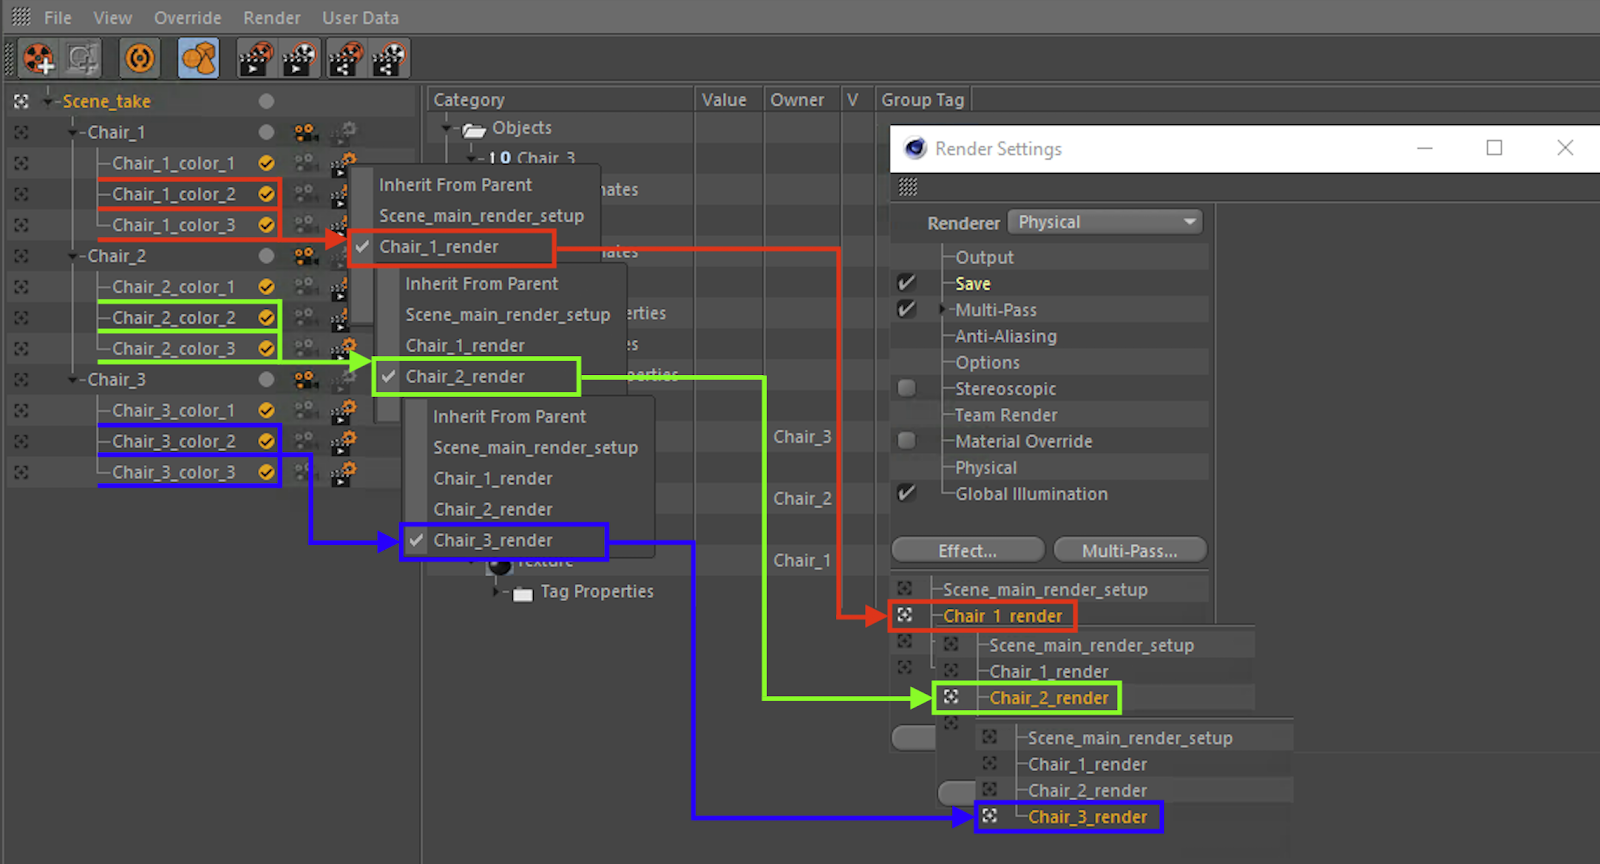Select Team Render in Render Settings list
The image size is (1600, 864).
tap(1006, 415)
